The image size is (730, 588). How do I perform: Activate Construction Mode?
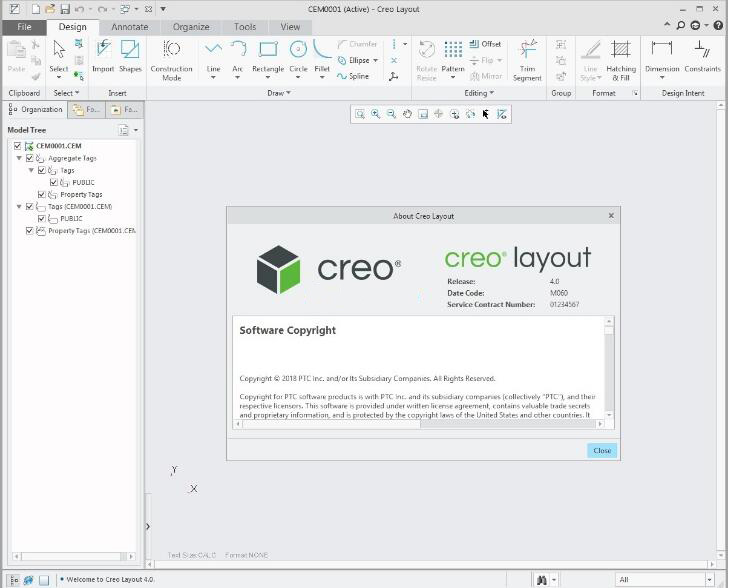(x=171, y=61)
